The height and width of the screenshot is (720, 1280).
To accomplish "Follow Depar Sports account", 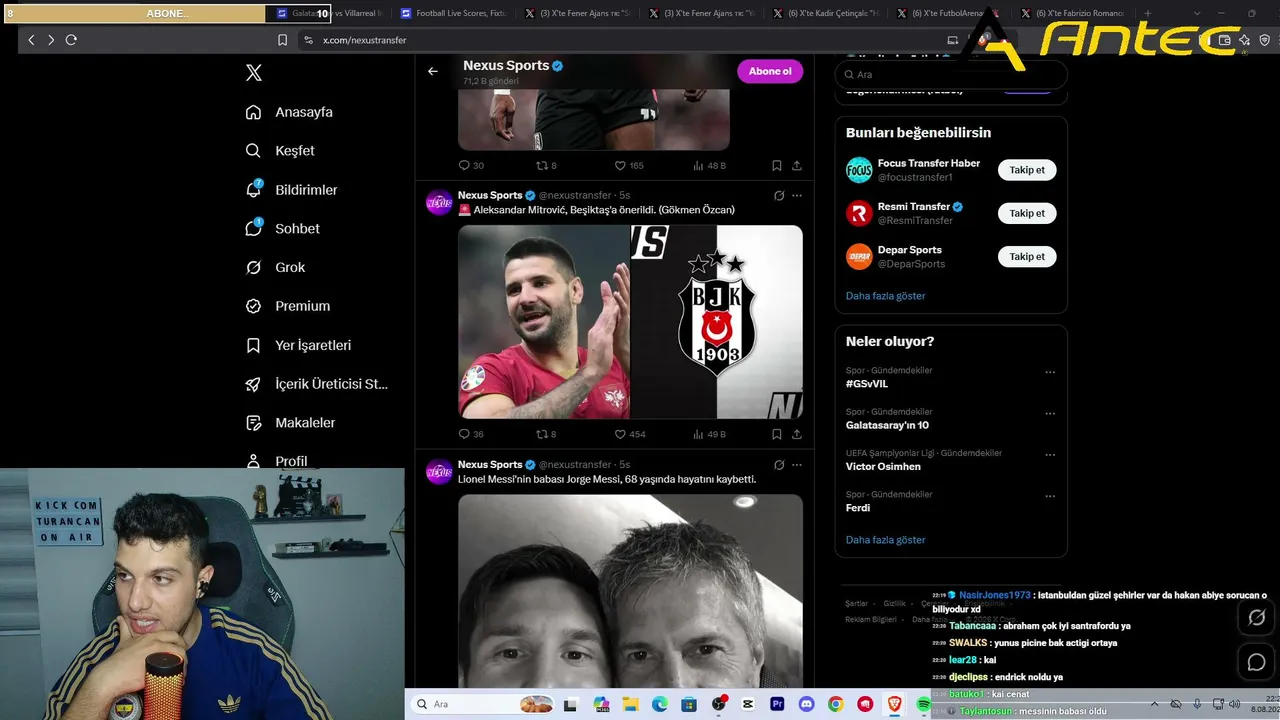I will click(1027, 257).
